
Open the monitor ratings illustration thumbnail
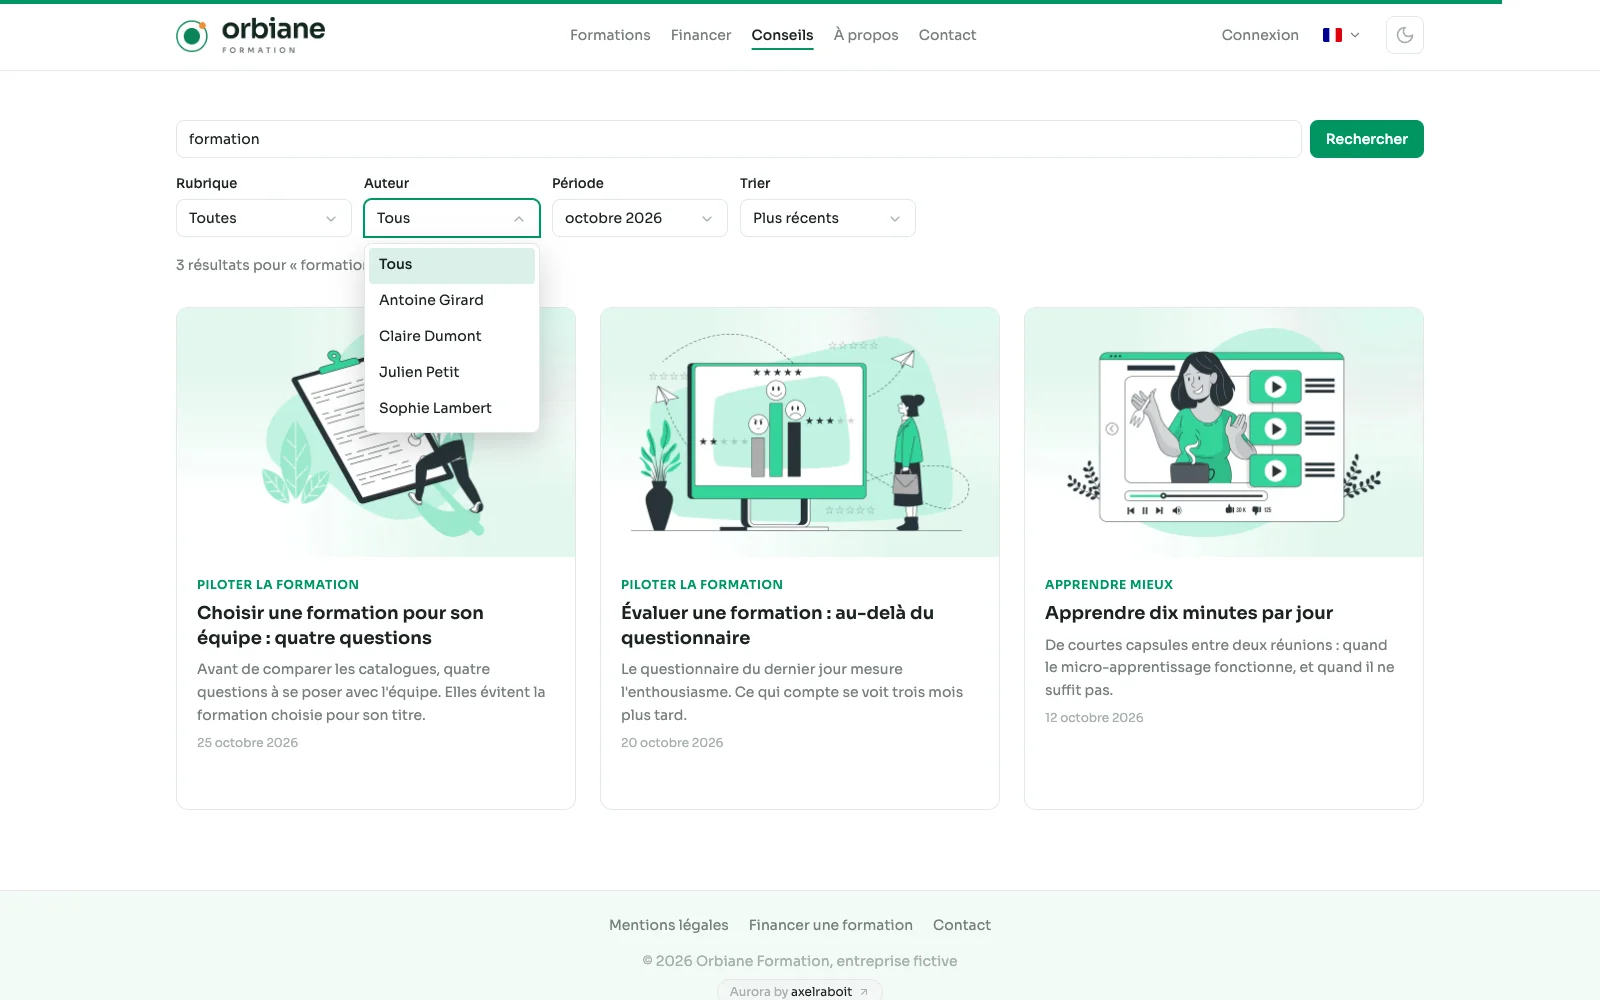click(x=800, y=432)
